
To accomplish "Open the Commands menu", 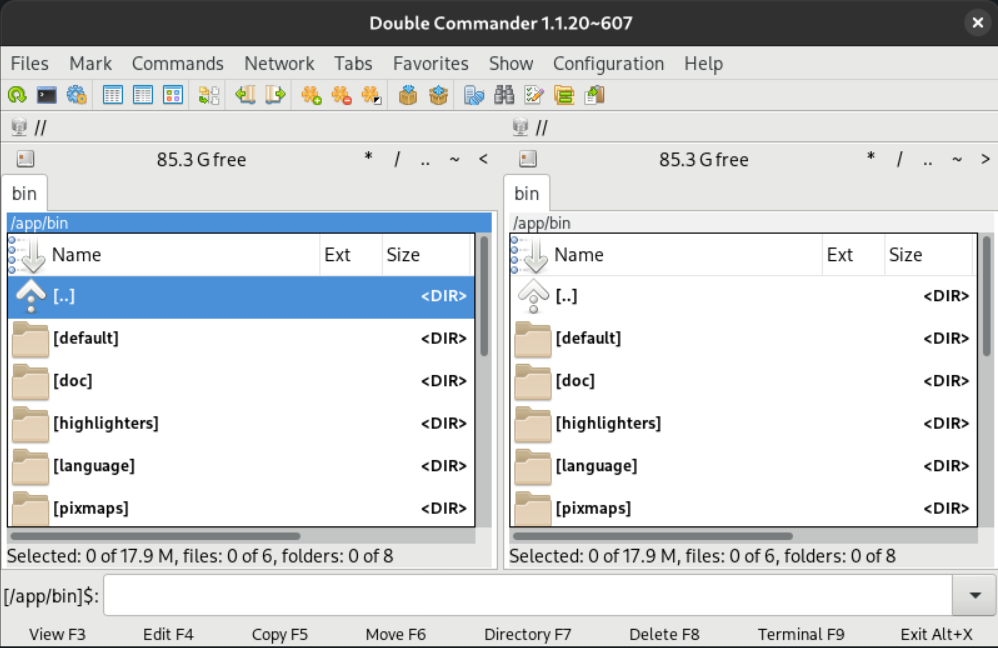I will [x=177, y=64].
